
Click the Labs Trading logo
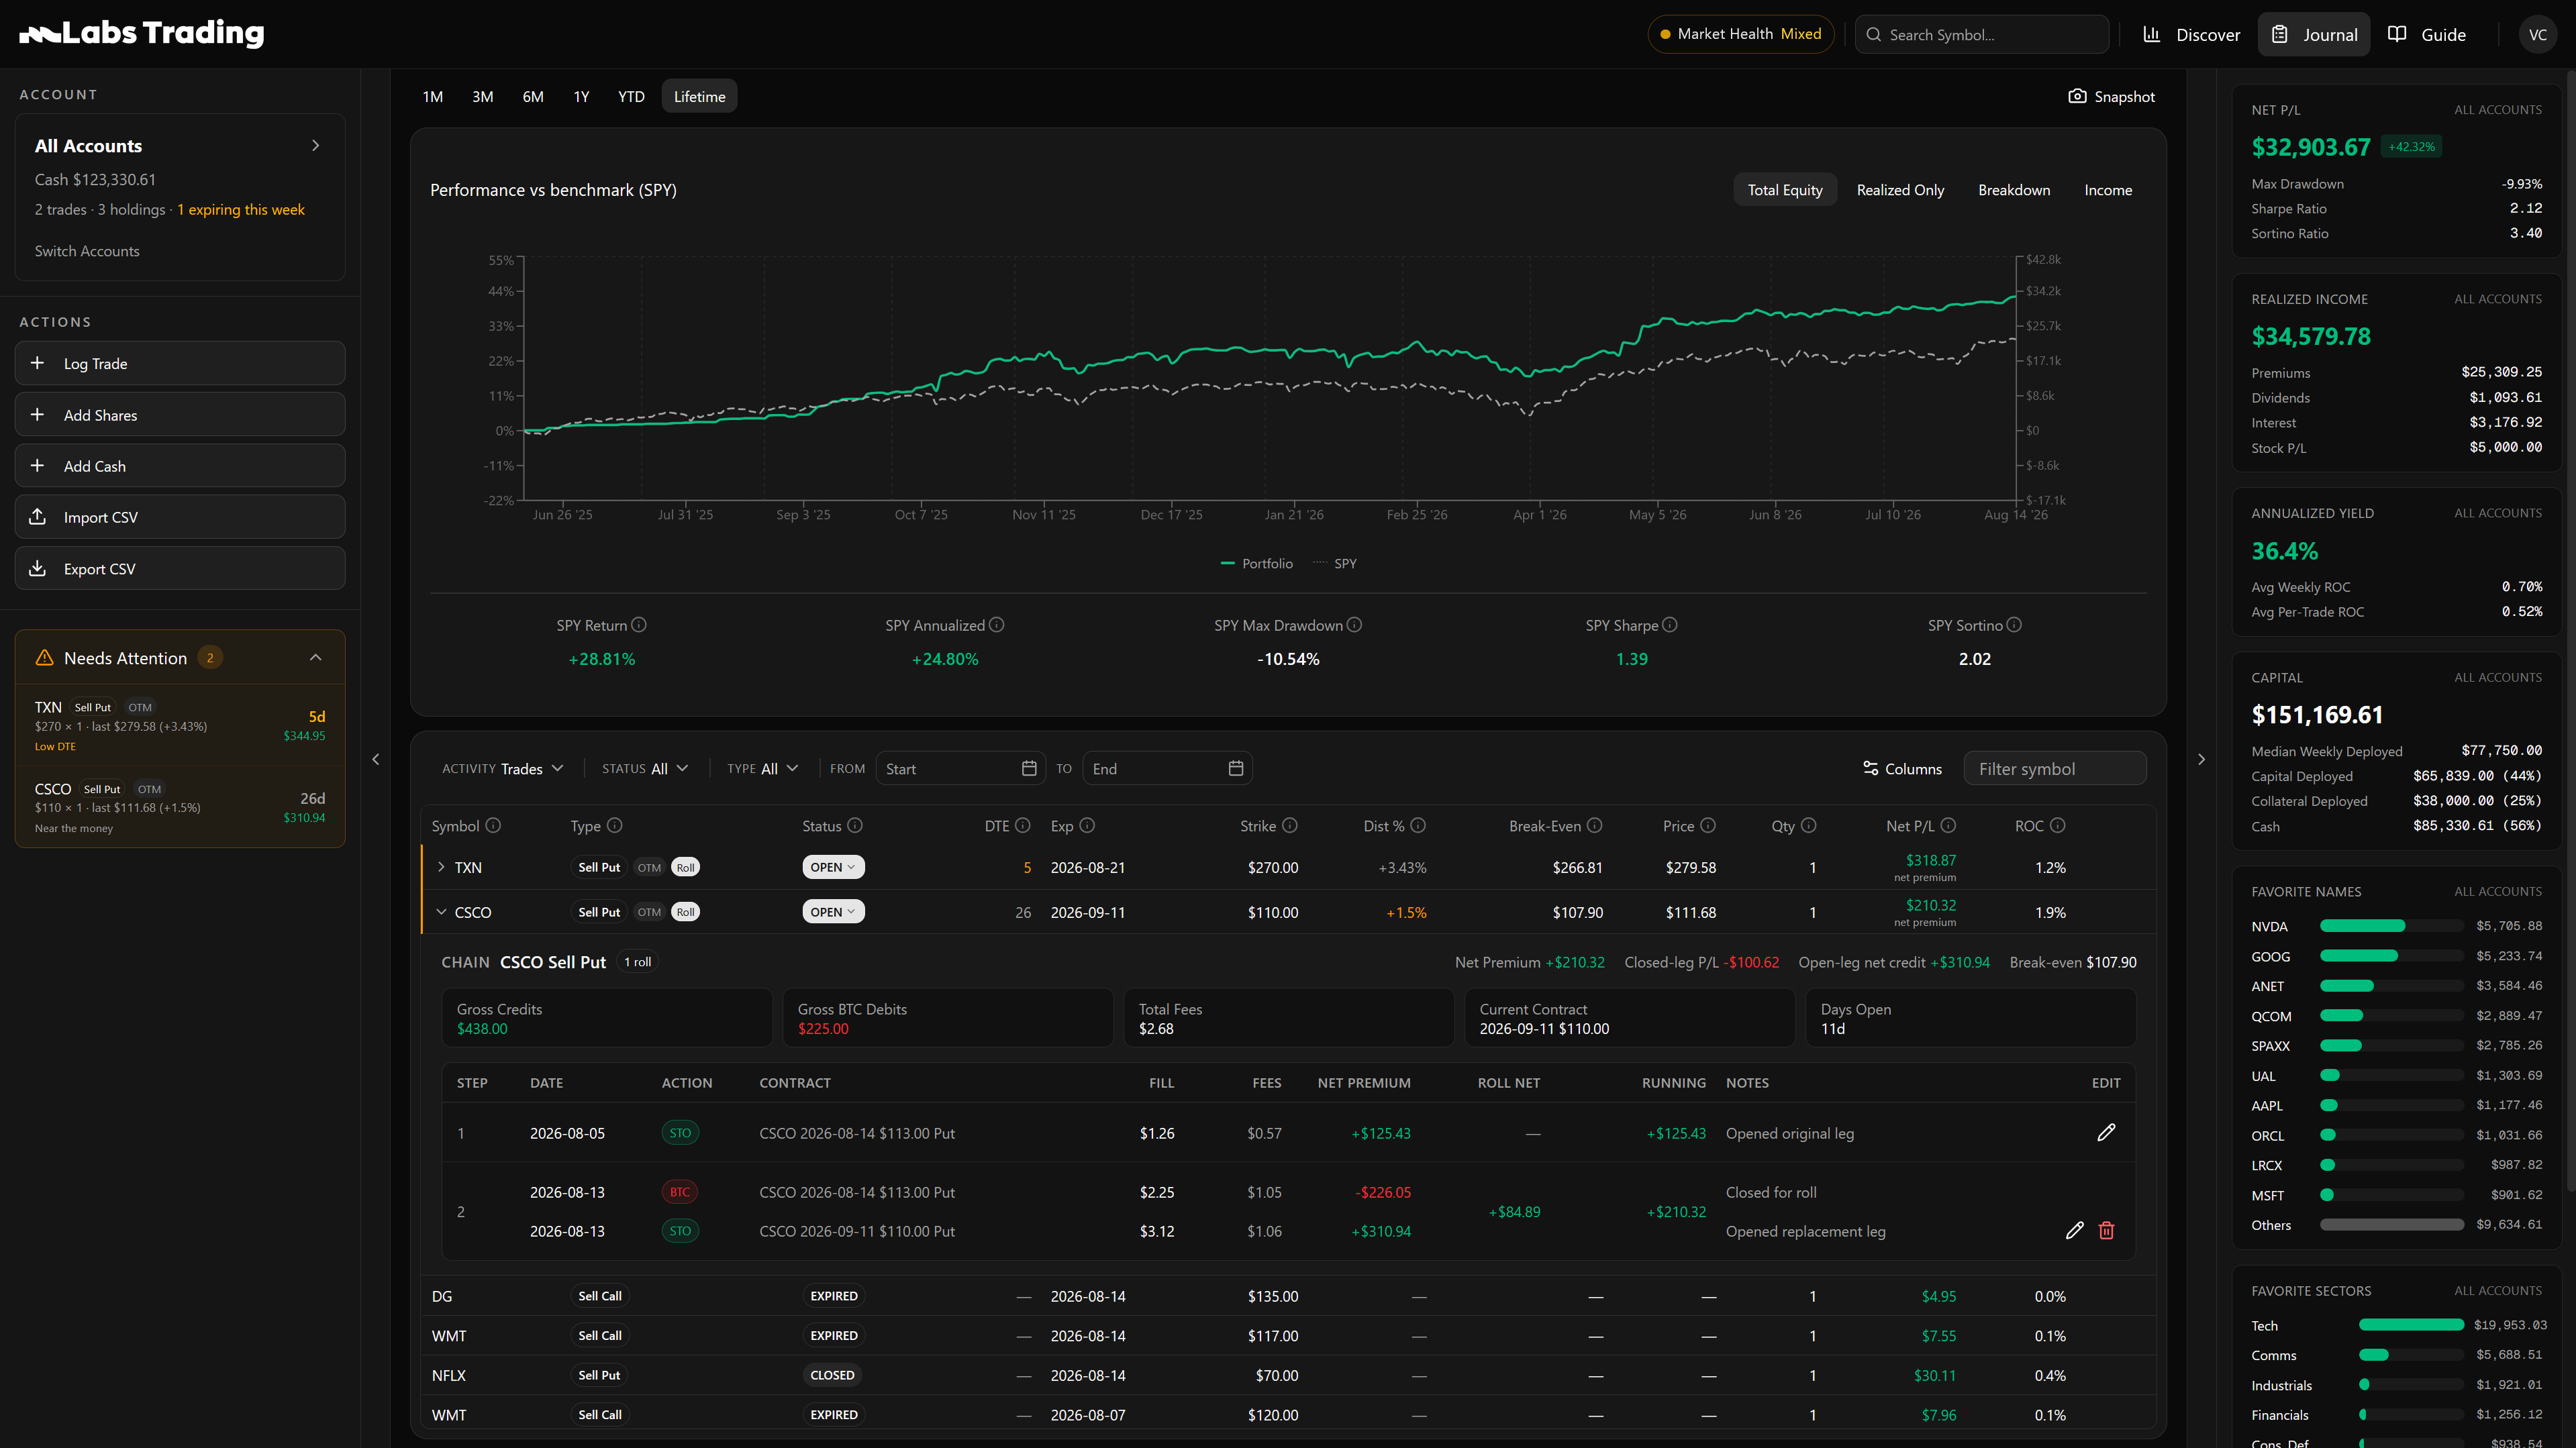[x=142, y=33]
